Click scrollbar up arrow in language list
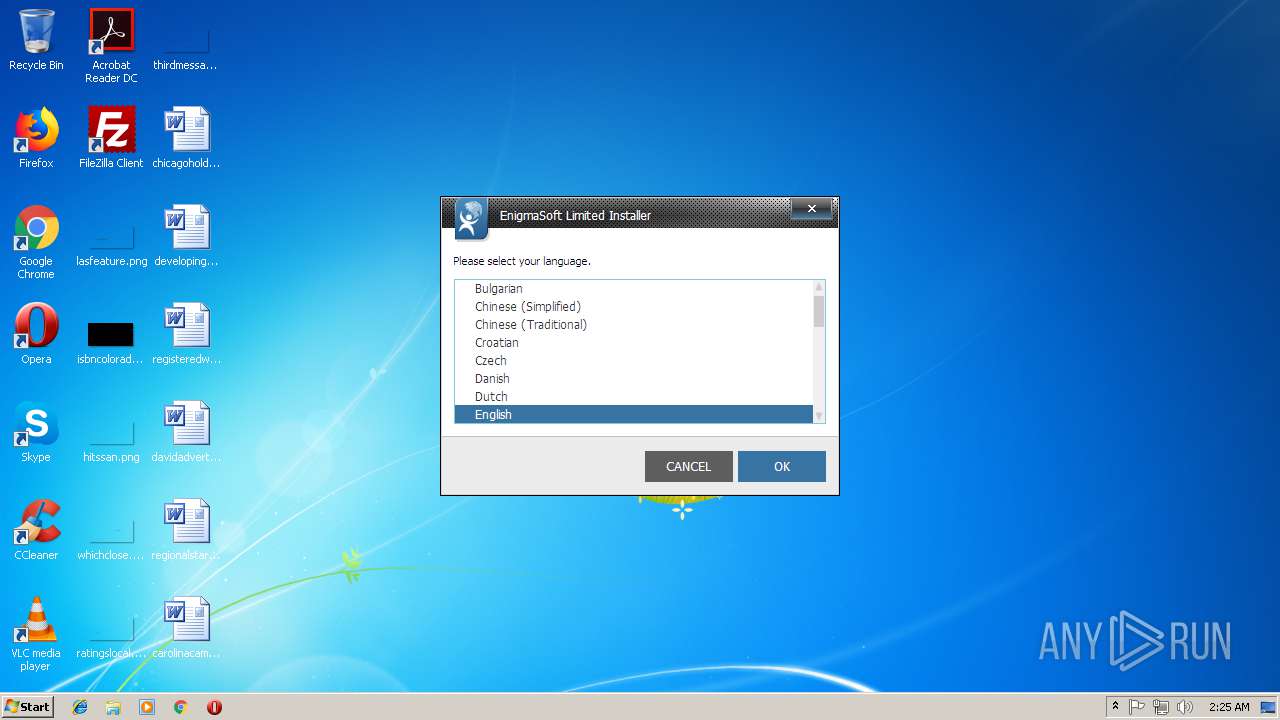 (819, 287)
